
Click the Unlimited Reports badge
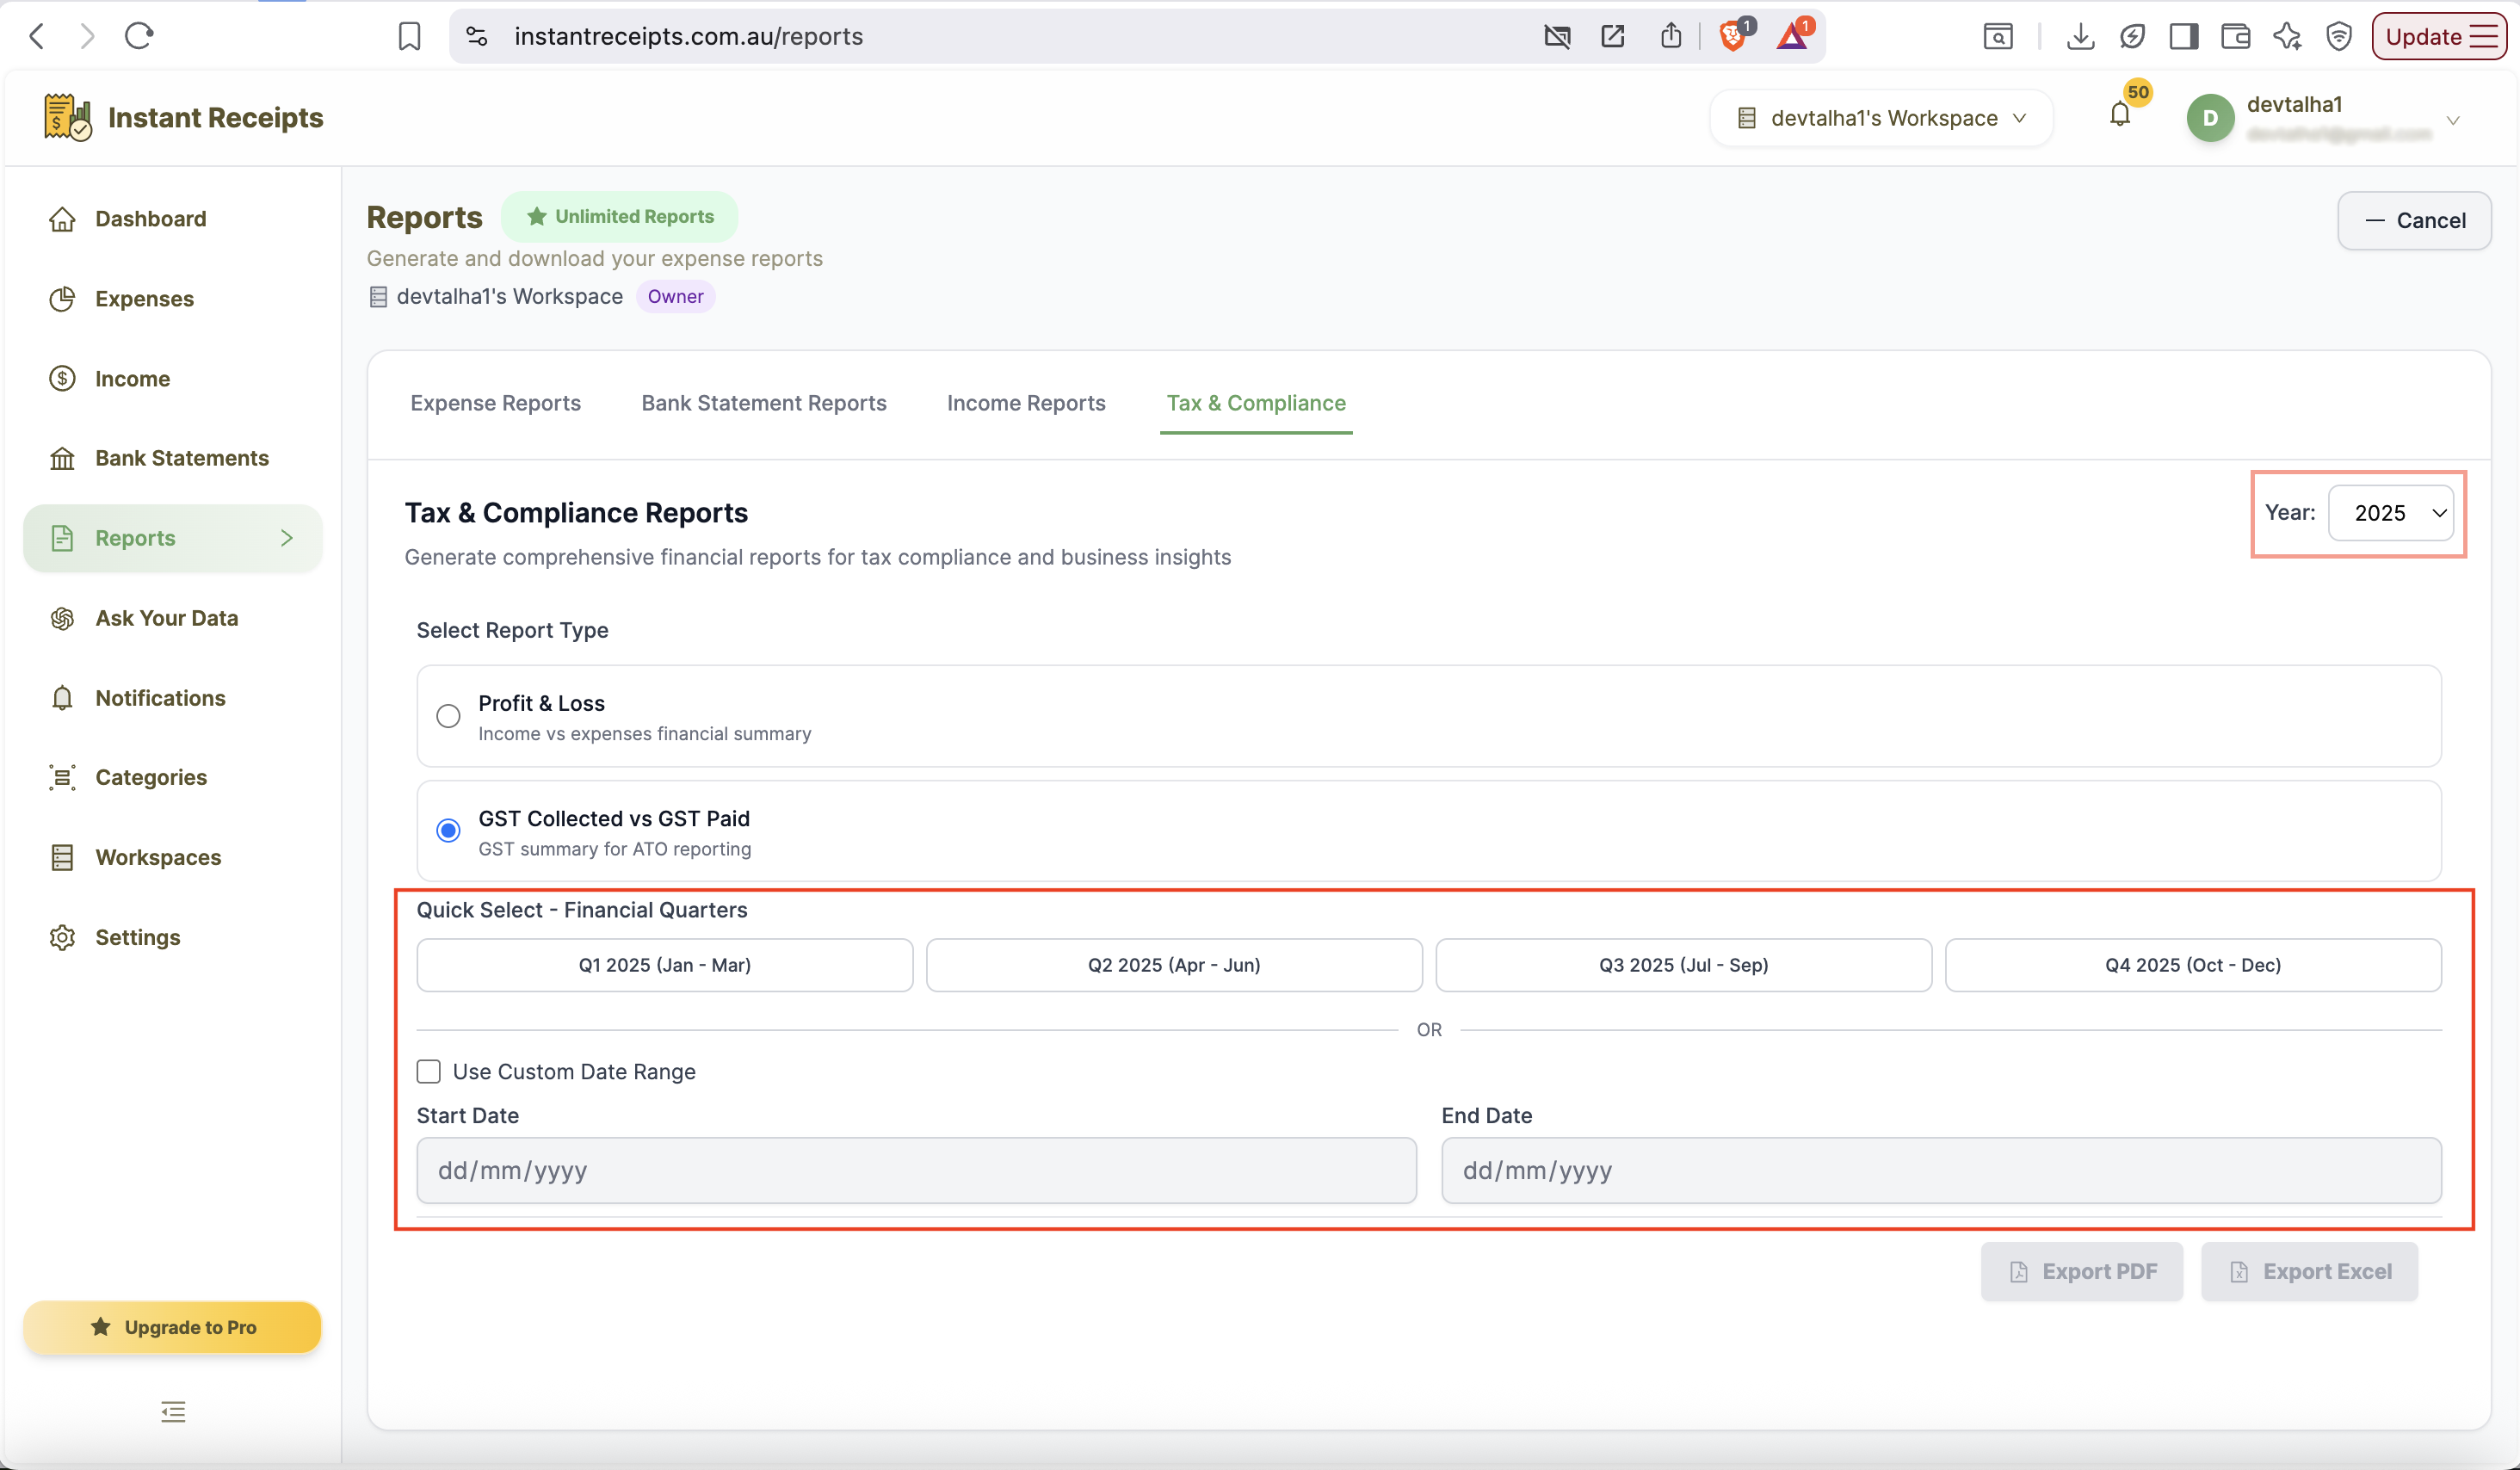[x=620, y=216]
